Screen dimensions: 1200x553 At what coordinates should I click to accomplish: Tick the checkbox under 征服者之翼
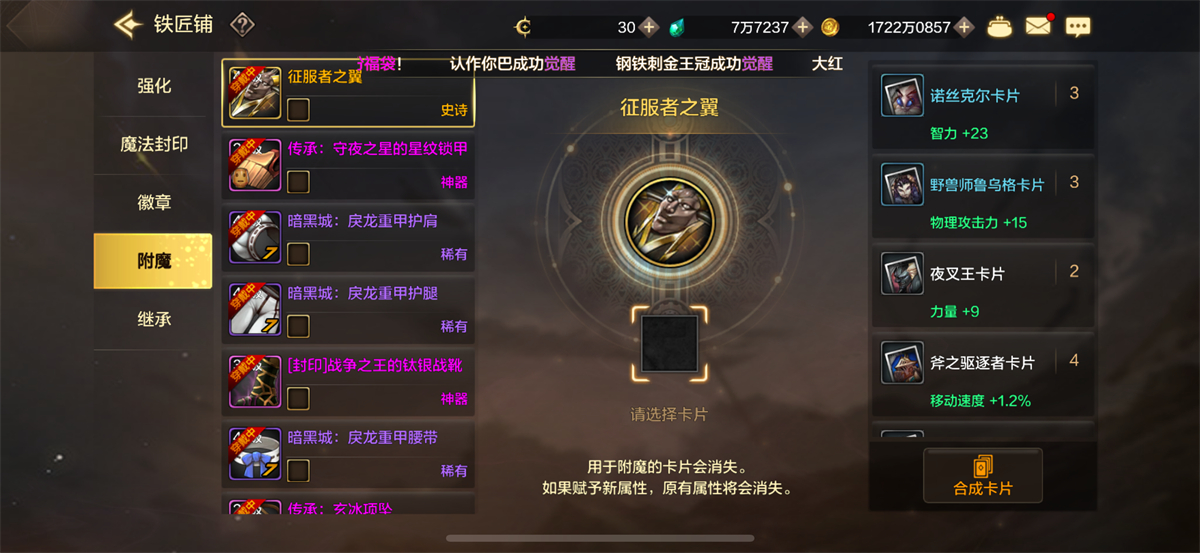point(298,109)
